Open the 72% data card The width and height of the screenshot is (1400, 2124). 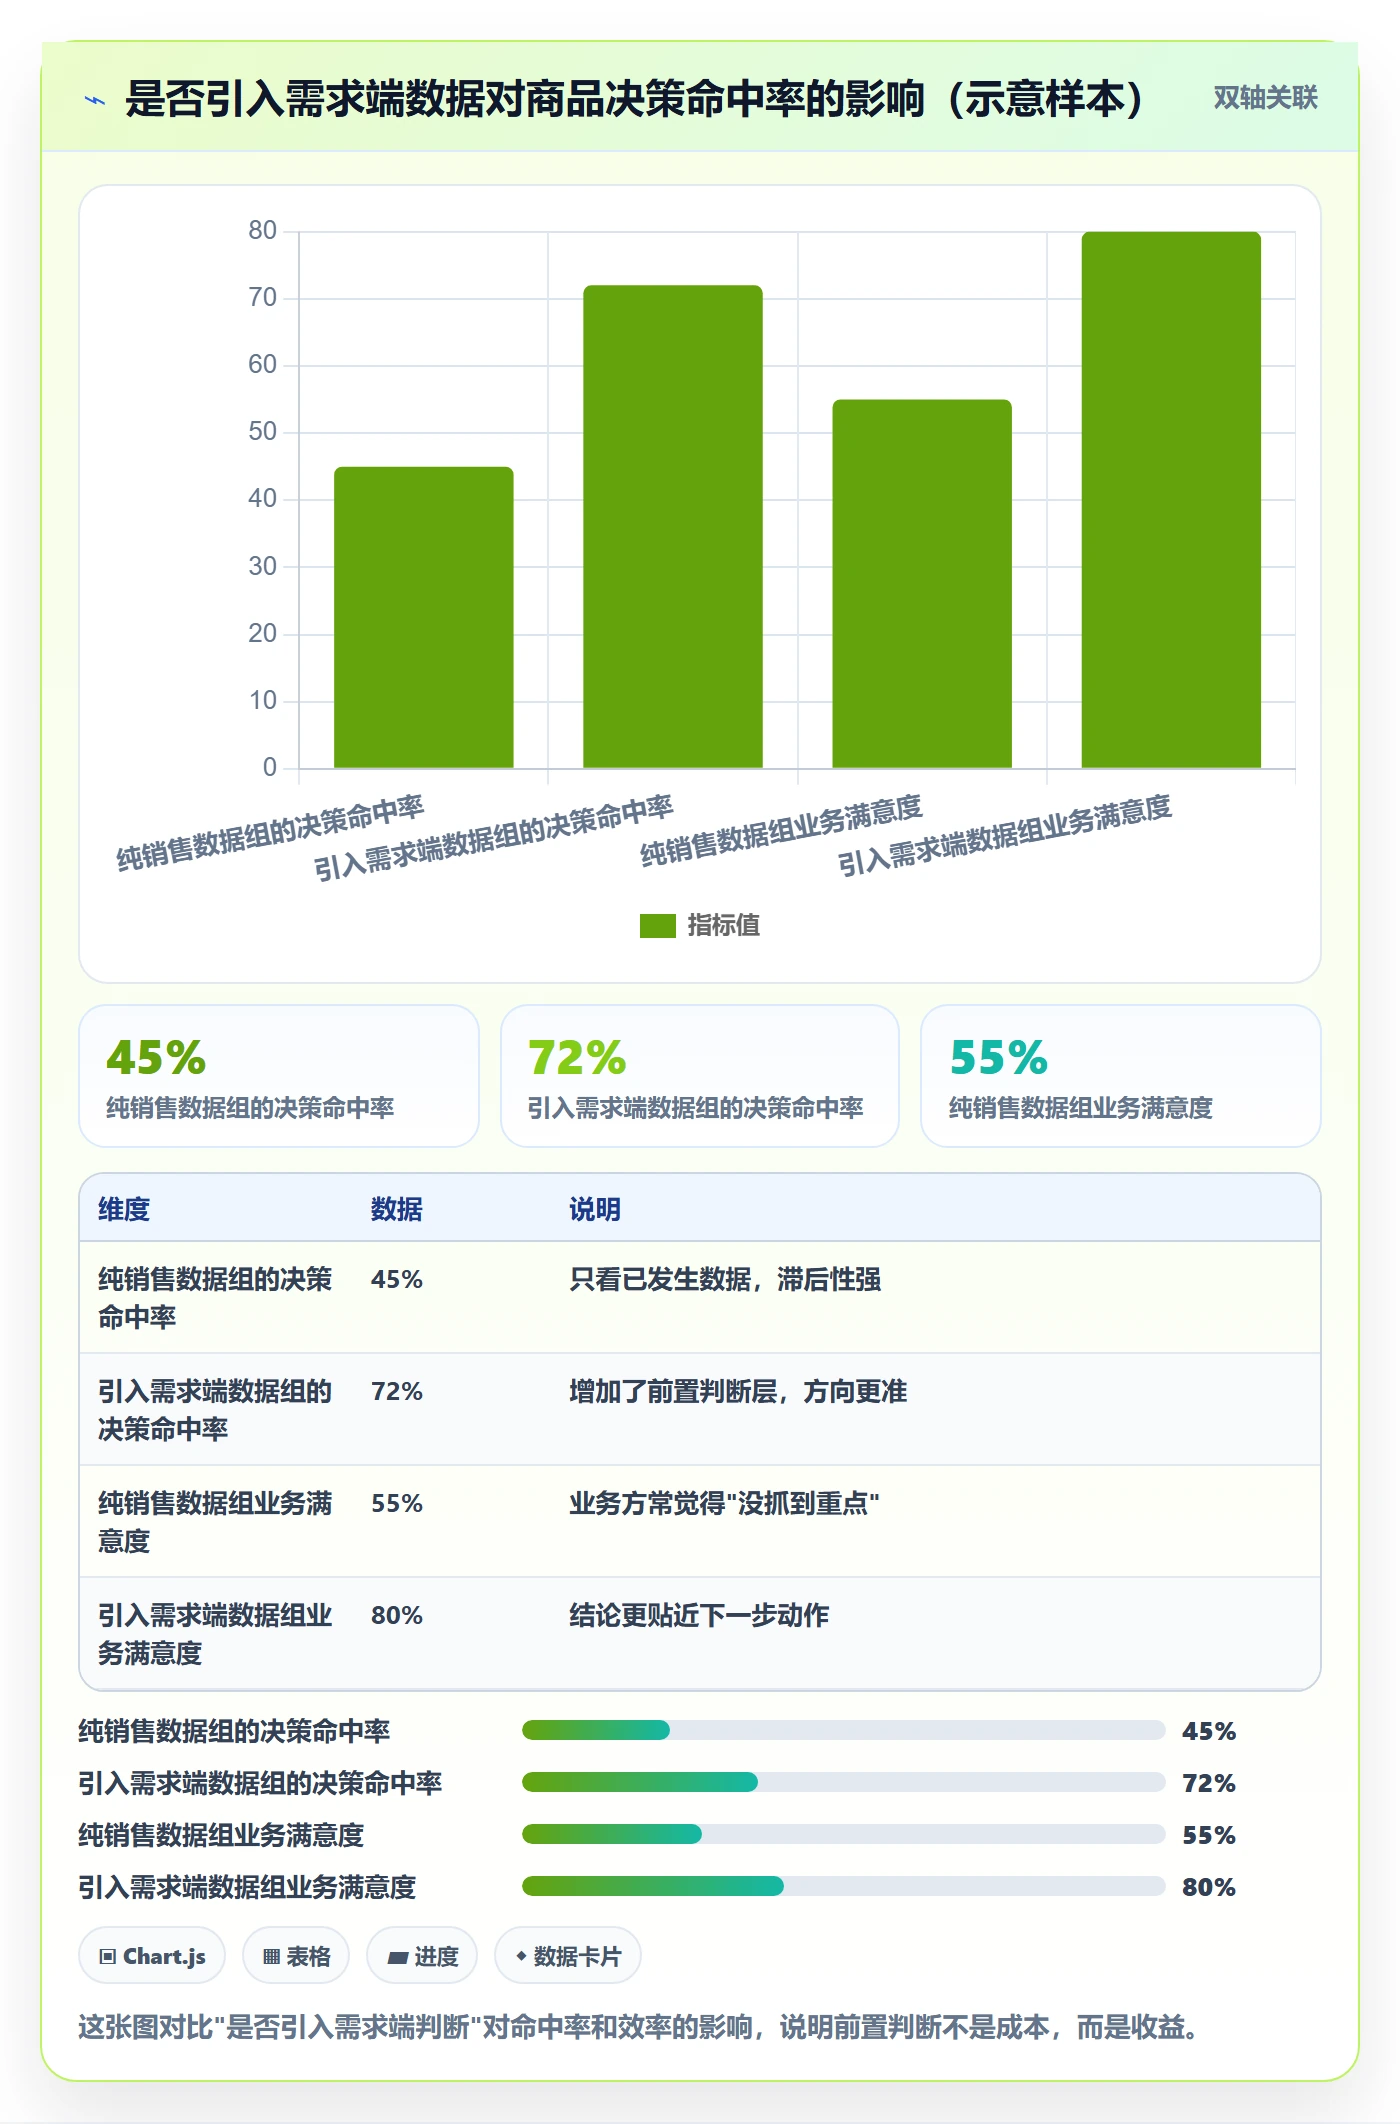point(700,1076)
